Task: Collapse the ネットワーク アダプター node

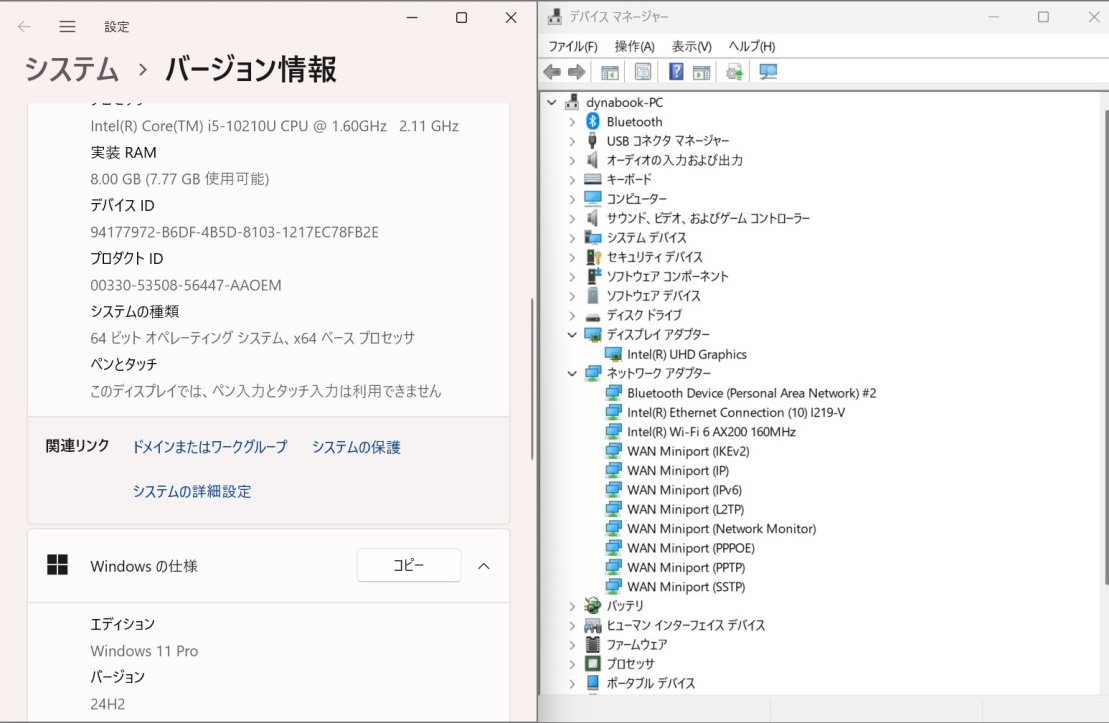Action: (572, 374)
